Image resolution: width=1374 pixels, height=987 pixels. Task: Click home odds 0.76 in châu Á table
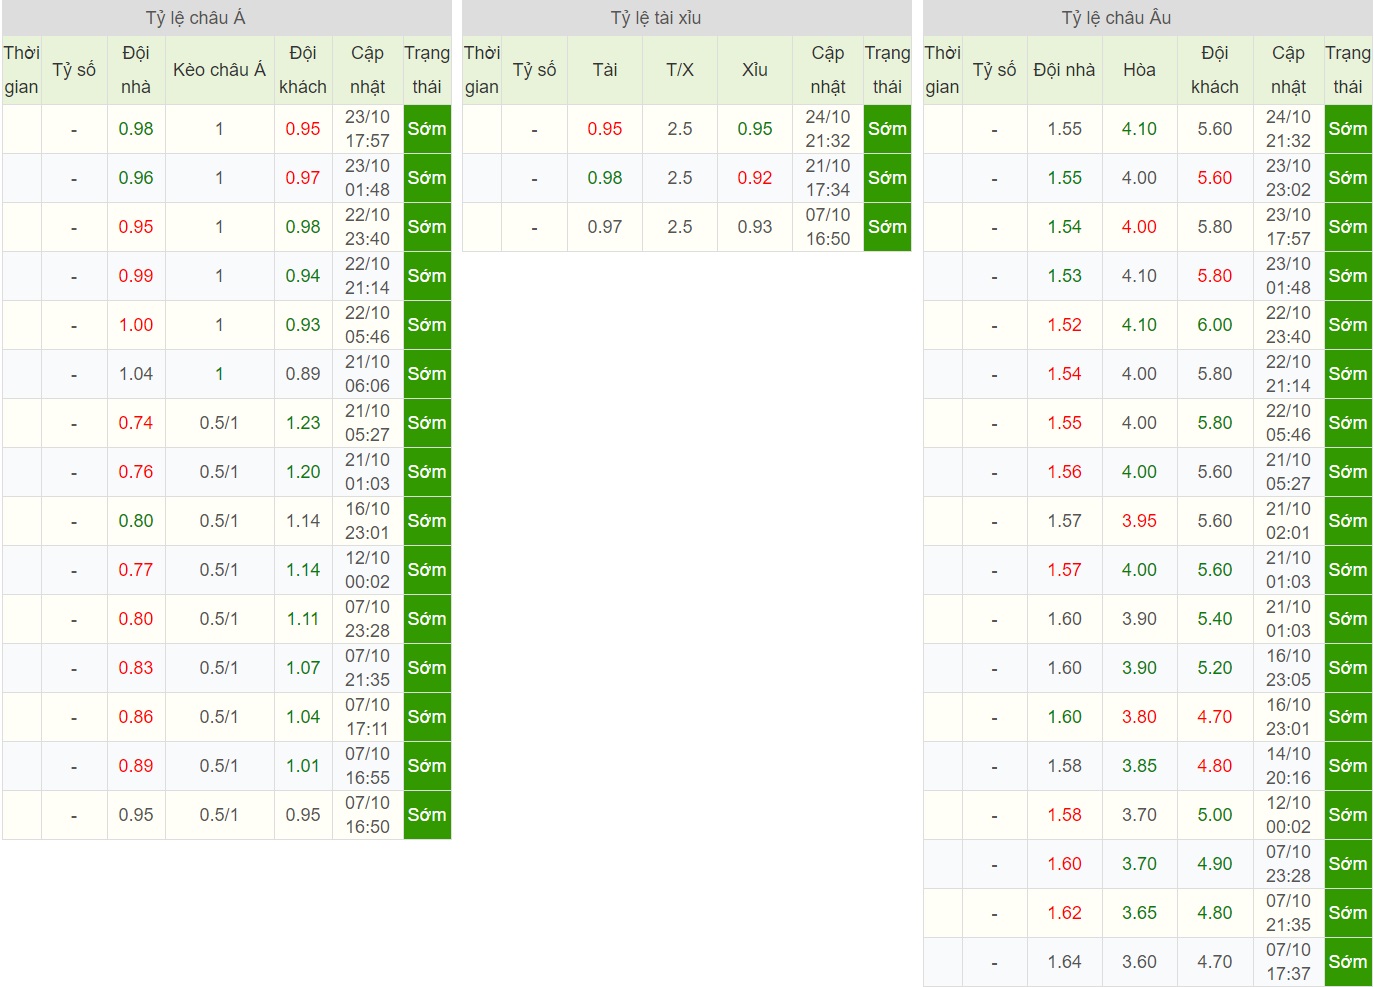pyautogui.click(x=136, y=472)
